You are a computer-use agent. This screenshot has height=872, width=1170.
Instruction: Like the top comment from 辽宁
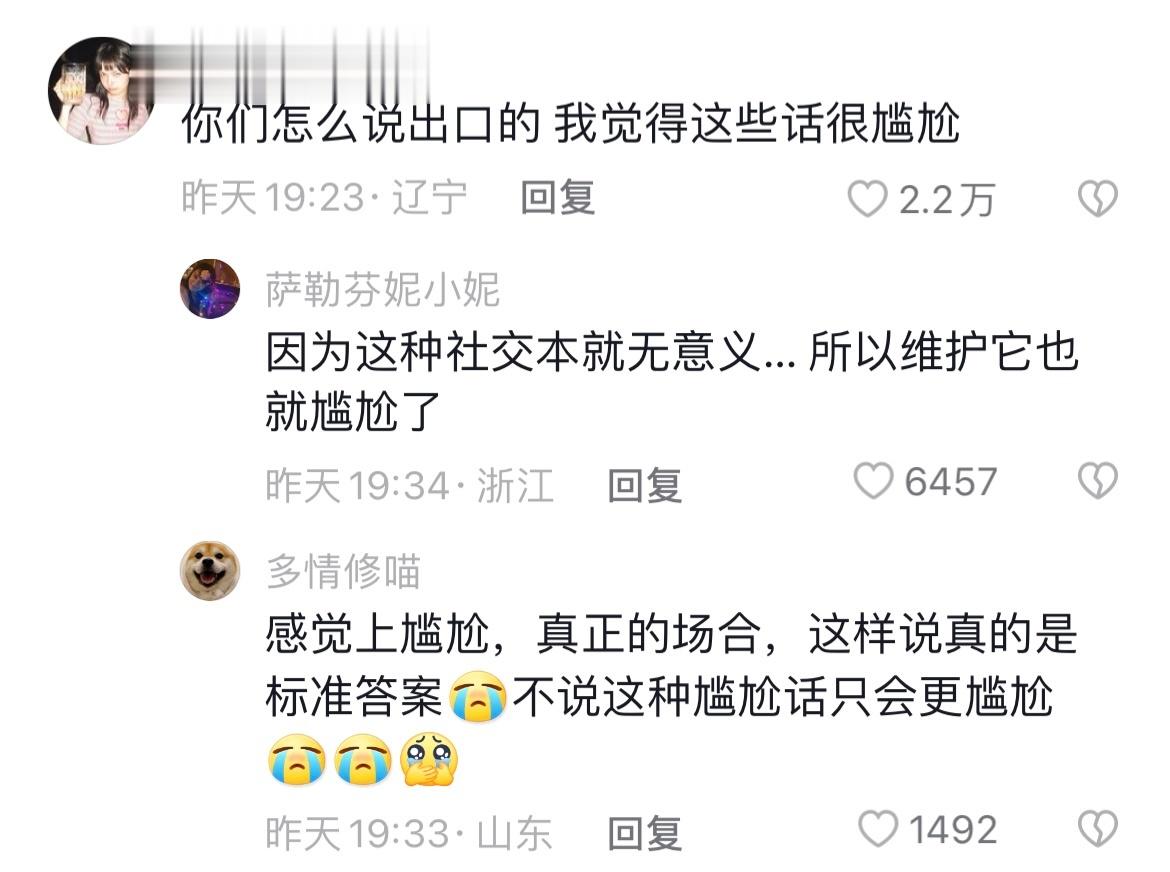[x=867, y=199]
